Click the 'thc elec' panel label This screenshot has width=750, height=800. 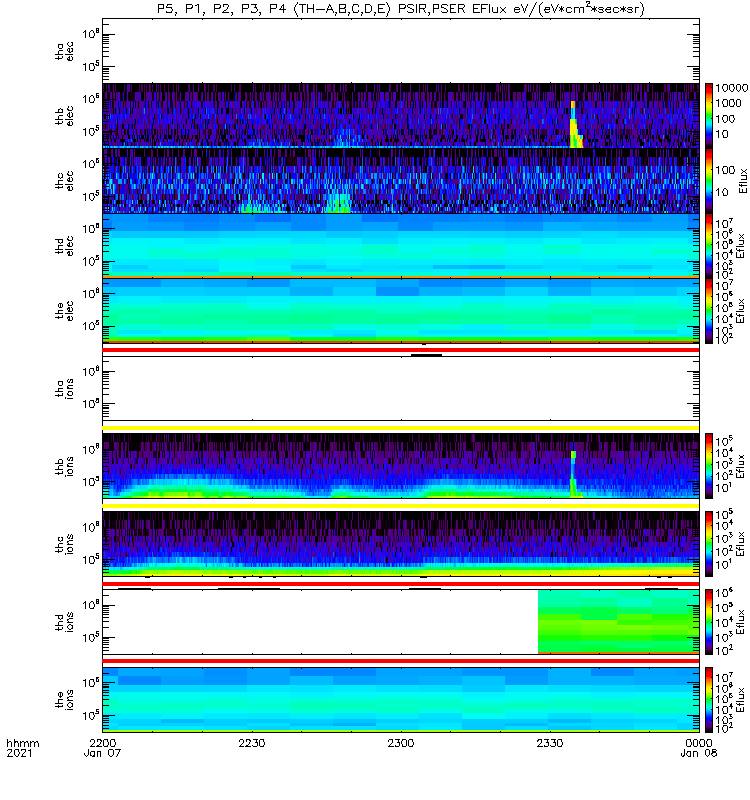pos(64,181)
